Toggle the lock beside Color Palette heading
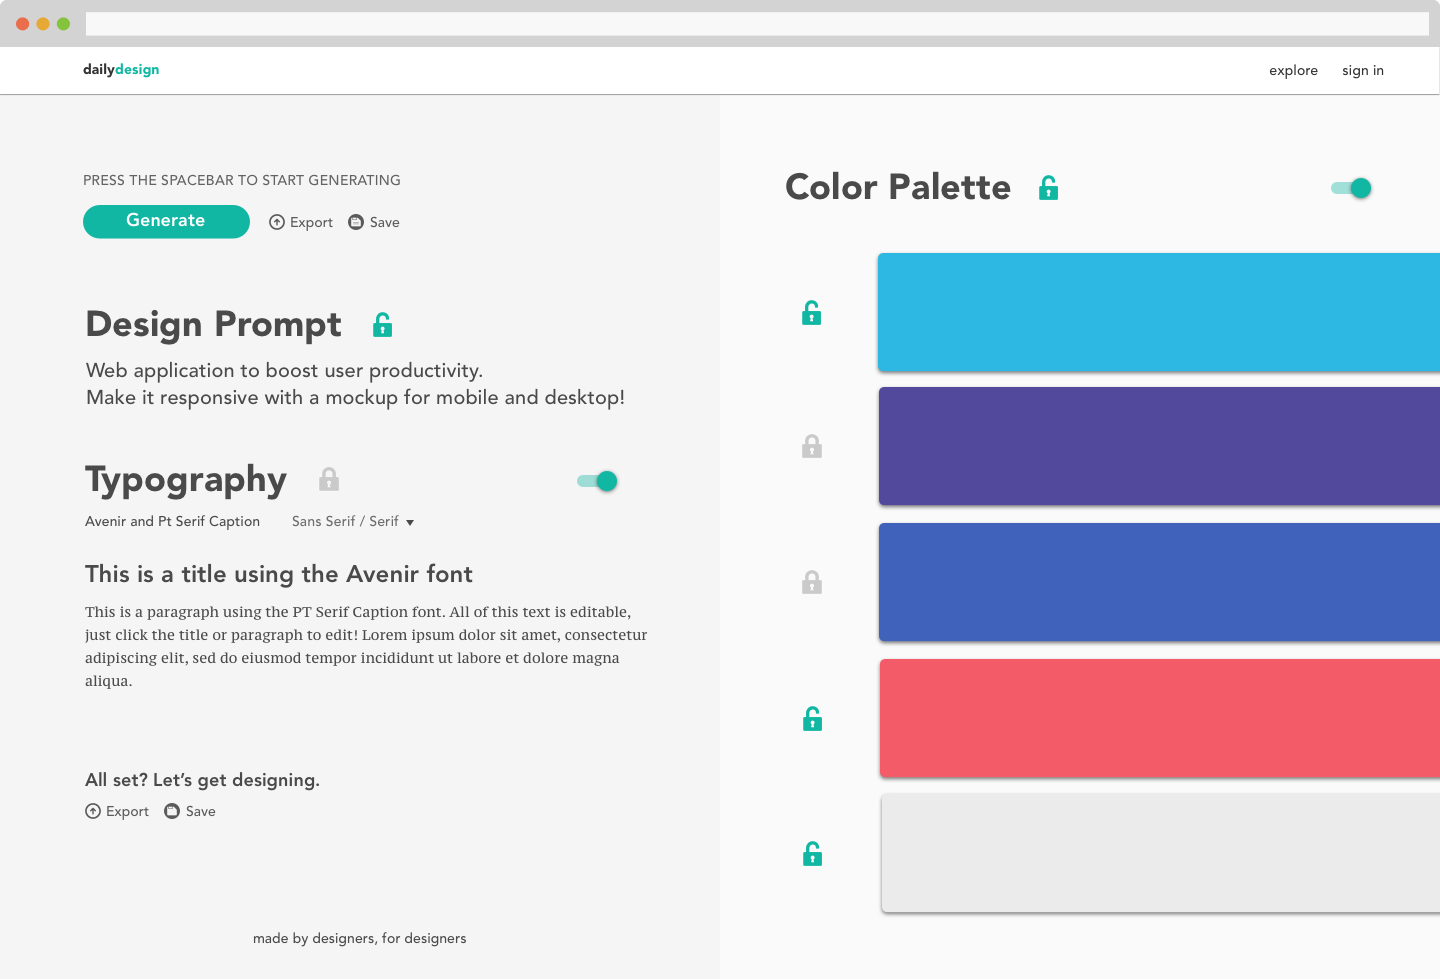Screen dimensions: 1440x979 coord(1048,188)
